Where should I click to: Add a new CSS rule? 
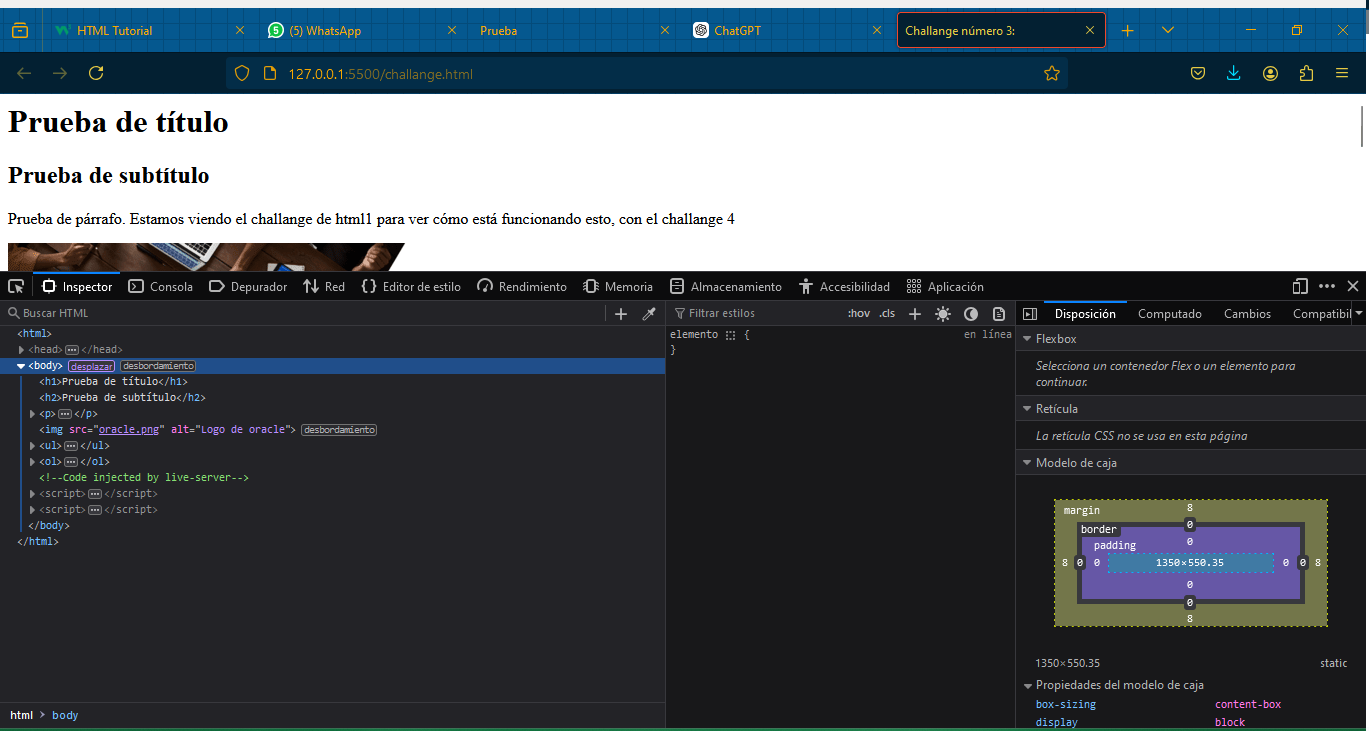[x=915, y=313]
